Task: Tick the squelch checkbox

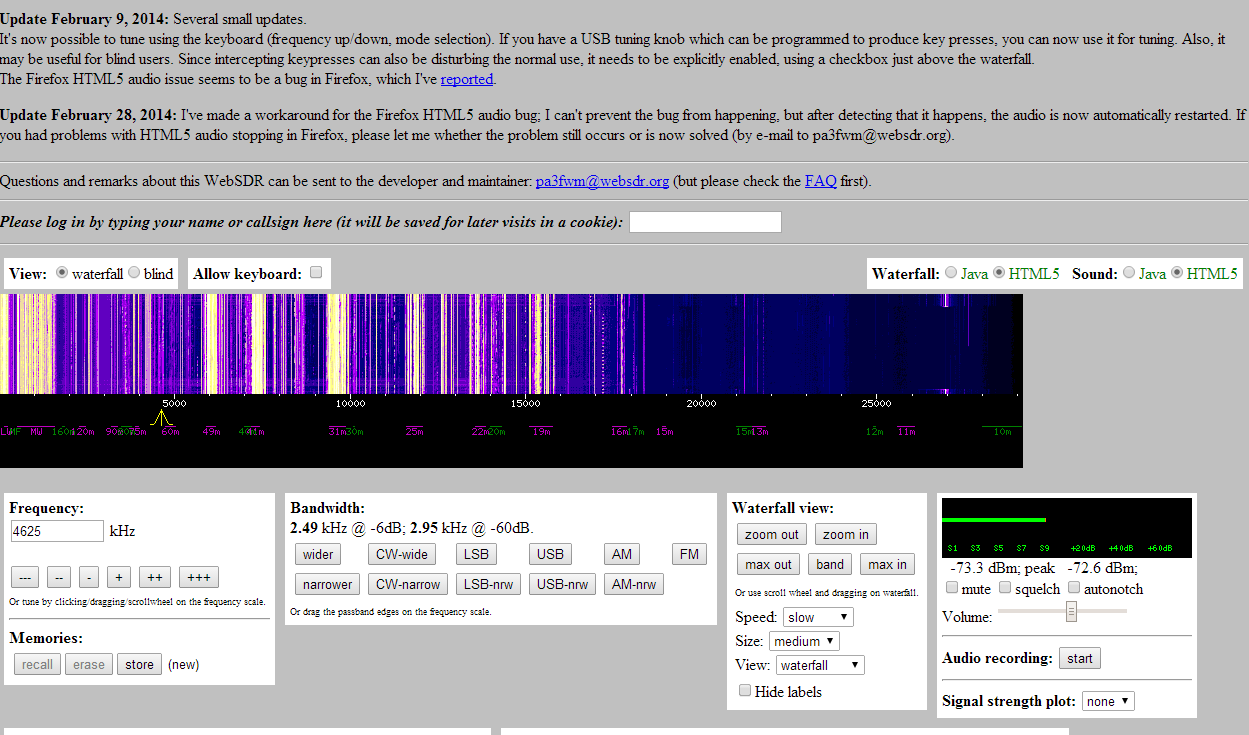Action: (1005, 588)
